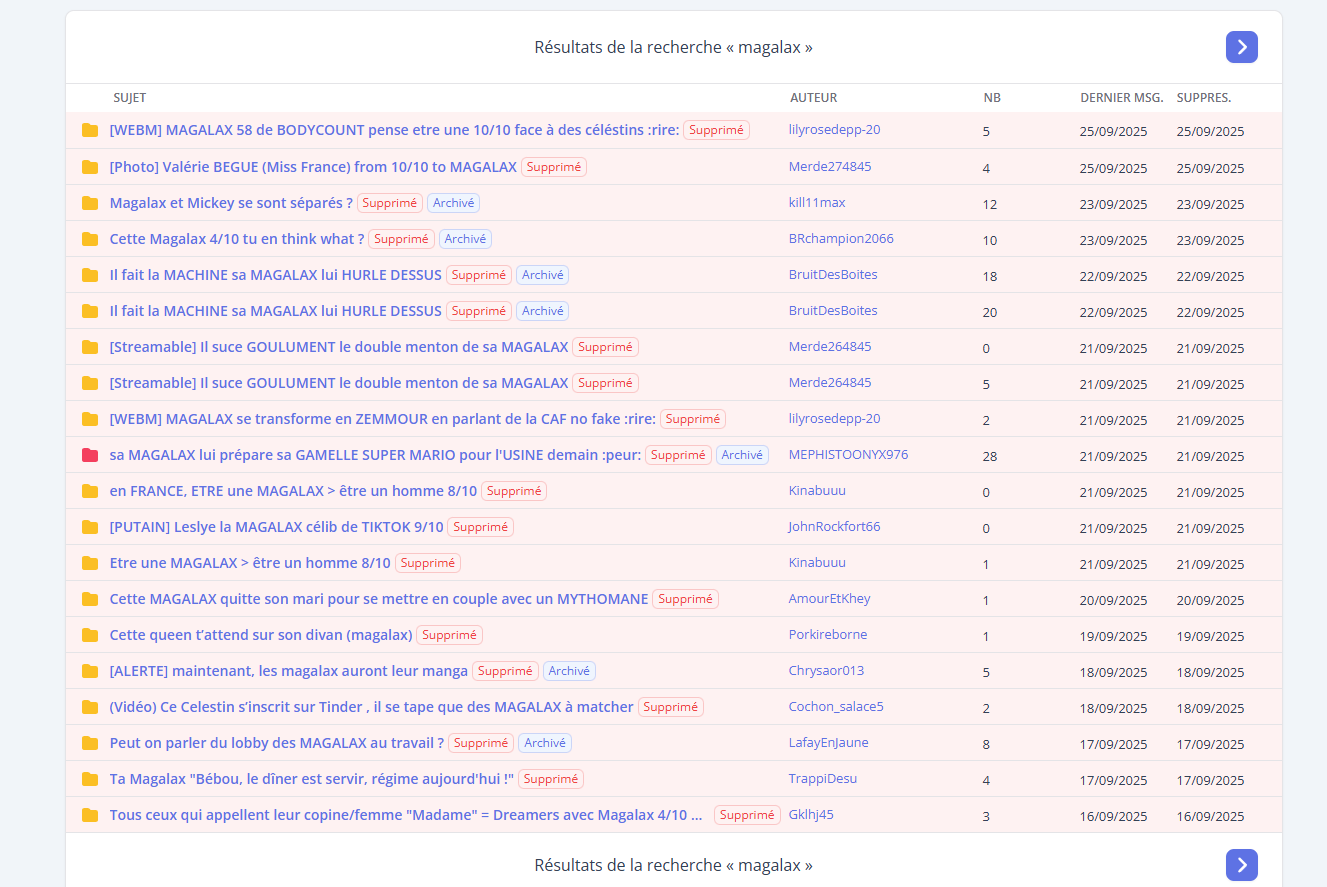
Task: Click "Supprimé" tag on Valérie BEGUE topic
Action: [553, 167]
